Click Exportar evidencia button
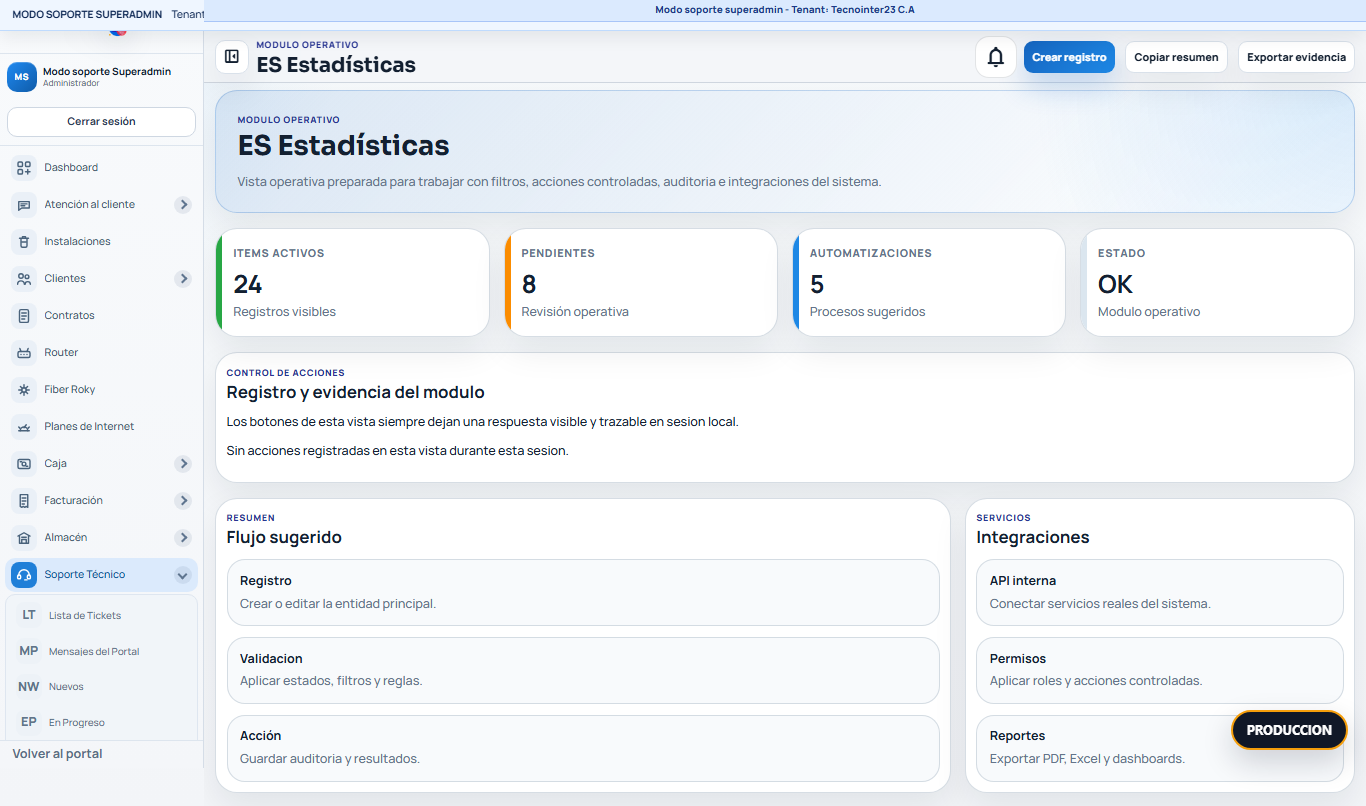The image size is (1366, 806). (1296, 57)
